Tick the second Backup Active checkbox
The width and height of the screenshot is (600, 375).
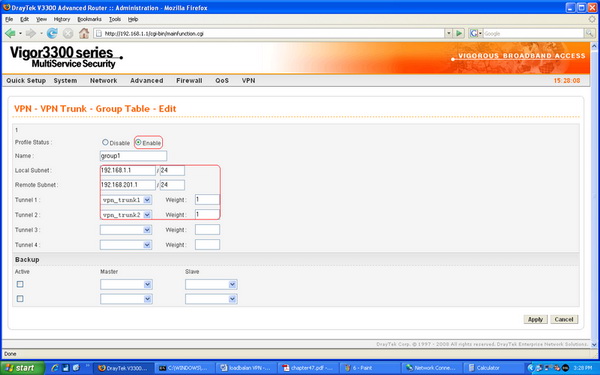[20, 298]
